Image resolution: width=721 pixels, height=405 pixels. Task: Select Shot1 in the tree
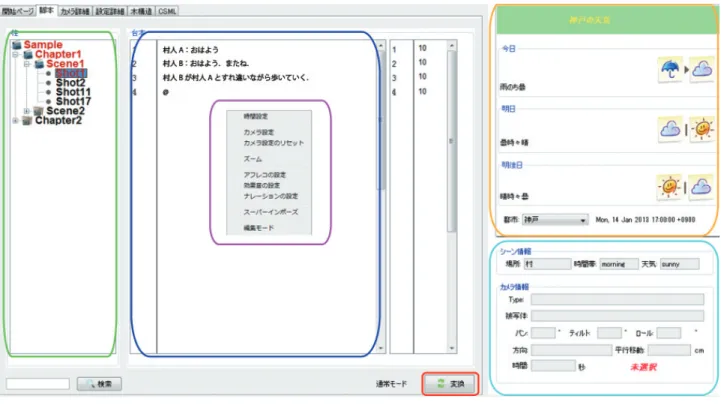(70, 73)
